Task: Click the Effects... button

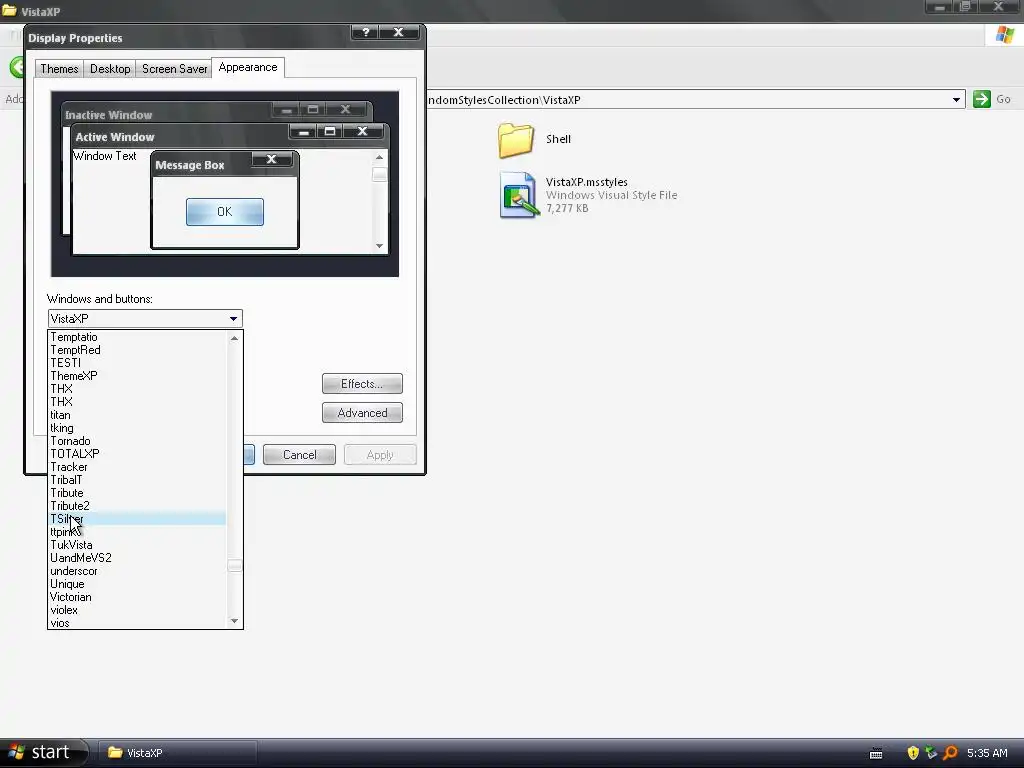Action: point(362,384)
